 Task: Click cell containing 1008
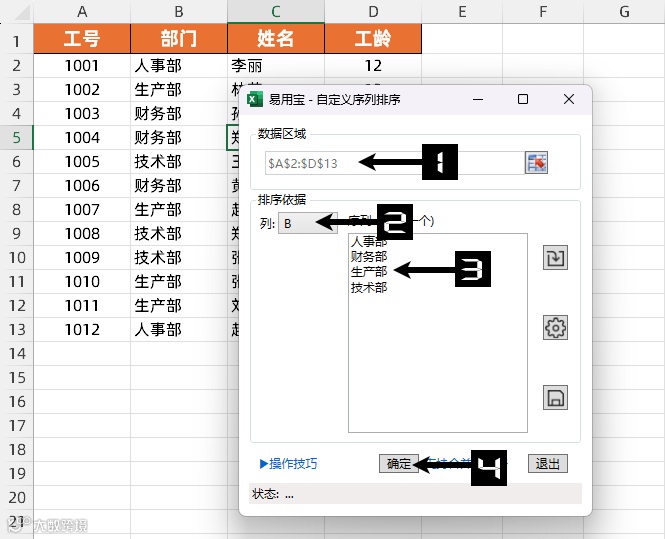pyautogui.click(x=82, y=233)
